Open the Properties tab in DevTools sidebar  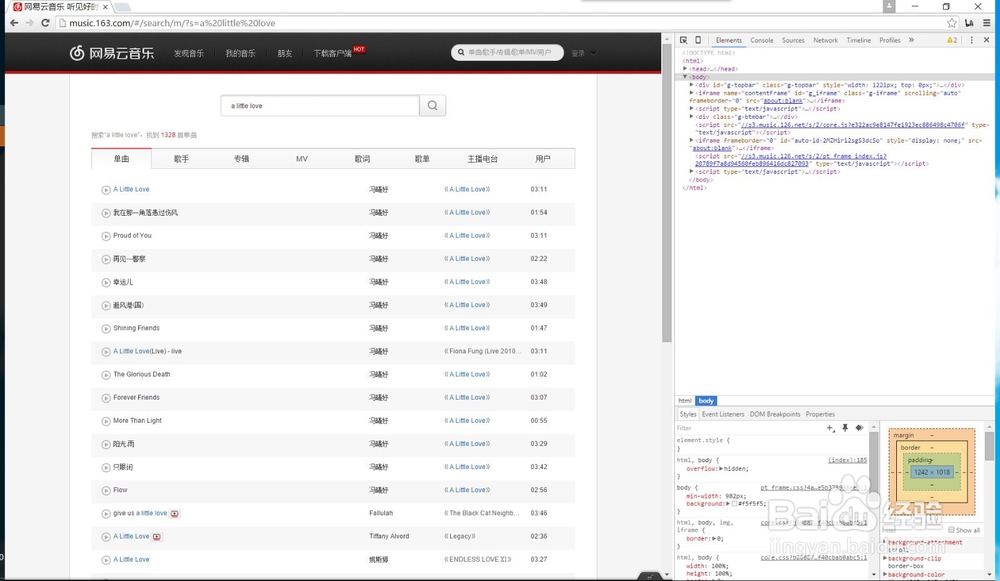click(820, 415)
